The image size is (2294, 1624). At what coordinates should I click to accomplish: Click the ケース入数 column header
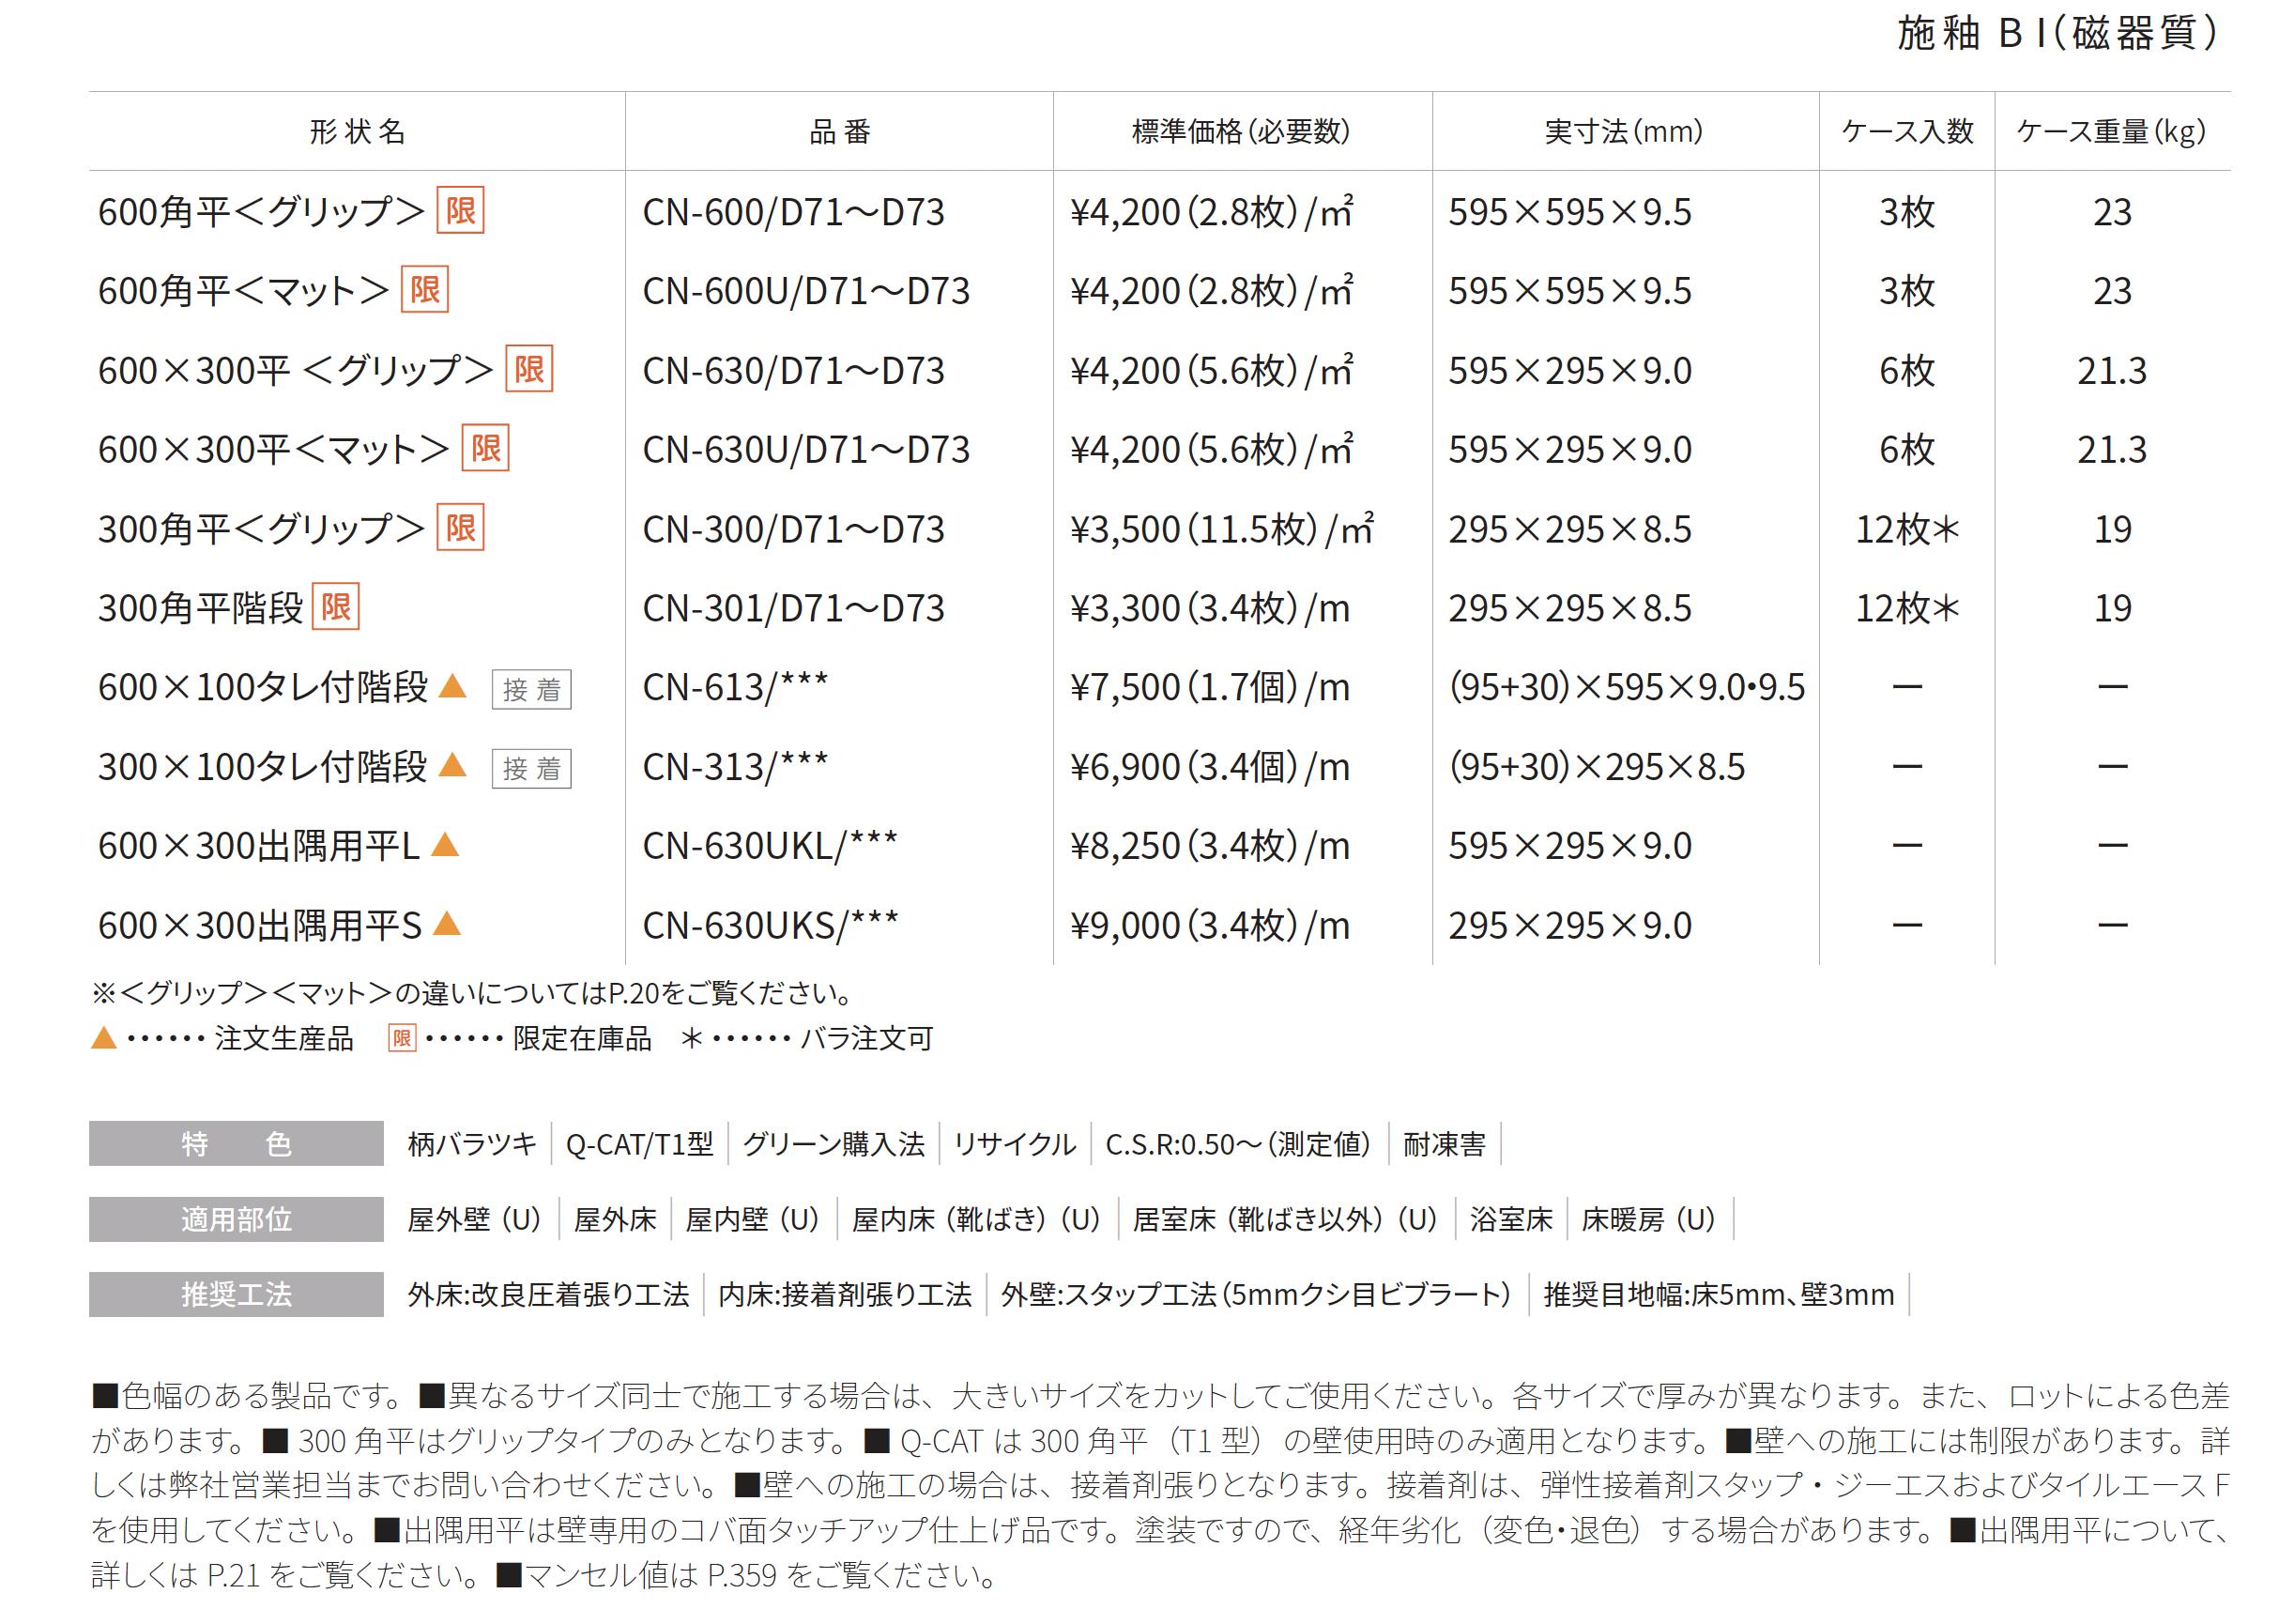coord(1906,132)
